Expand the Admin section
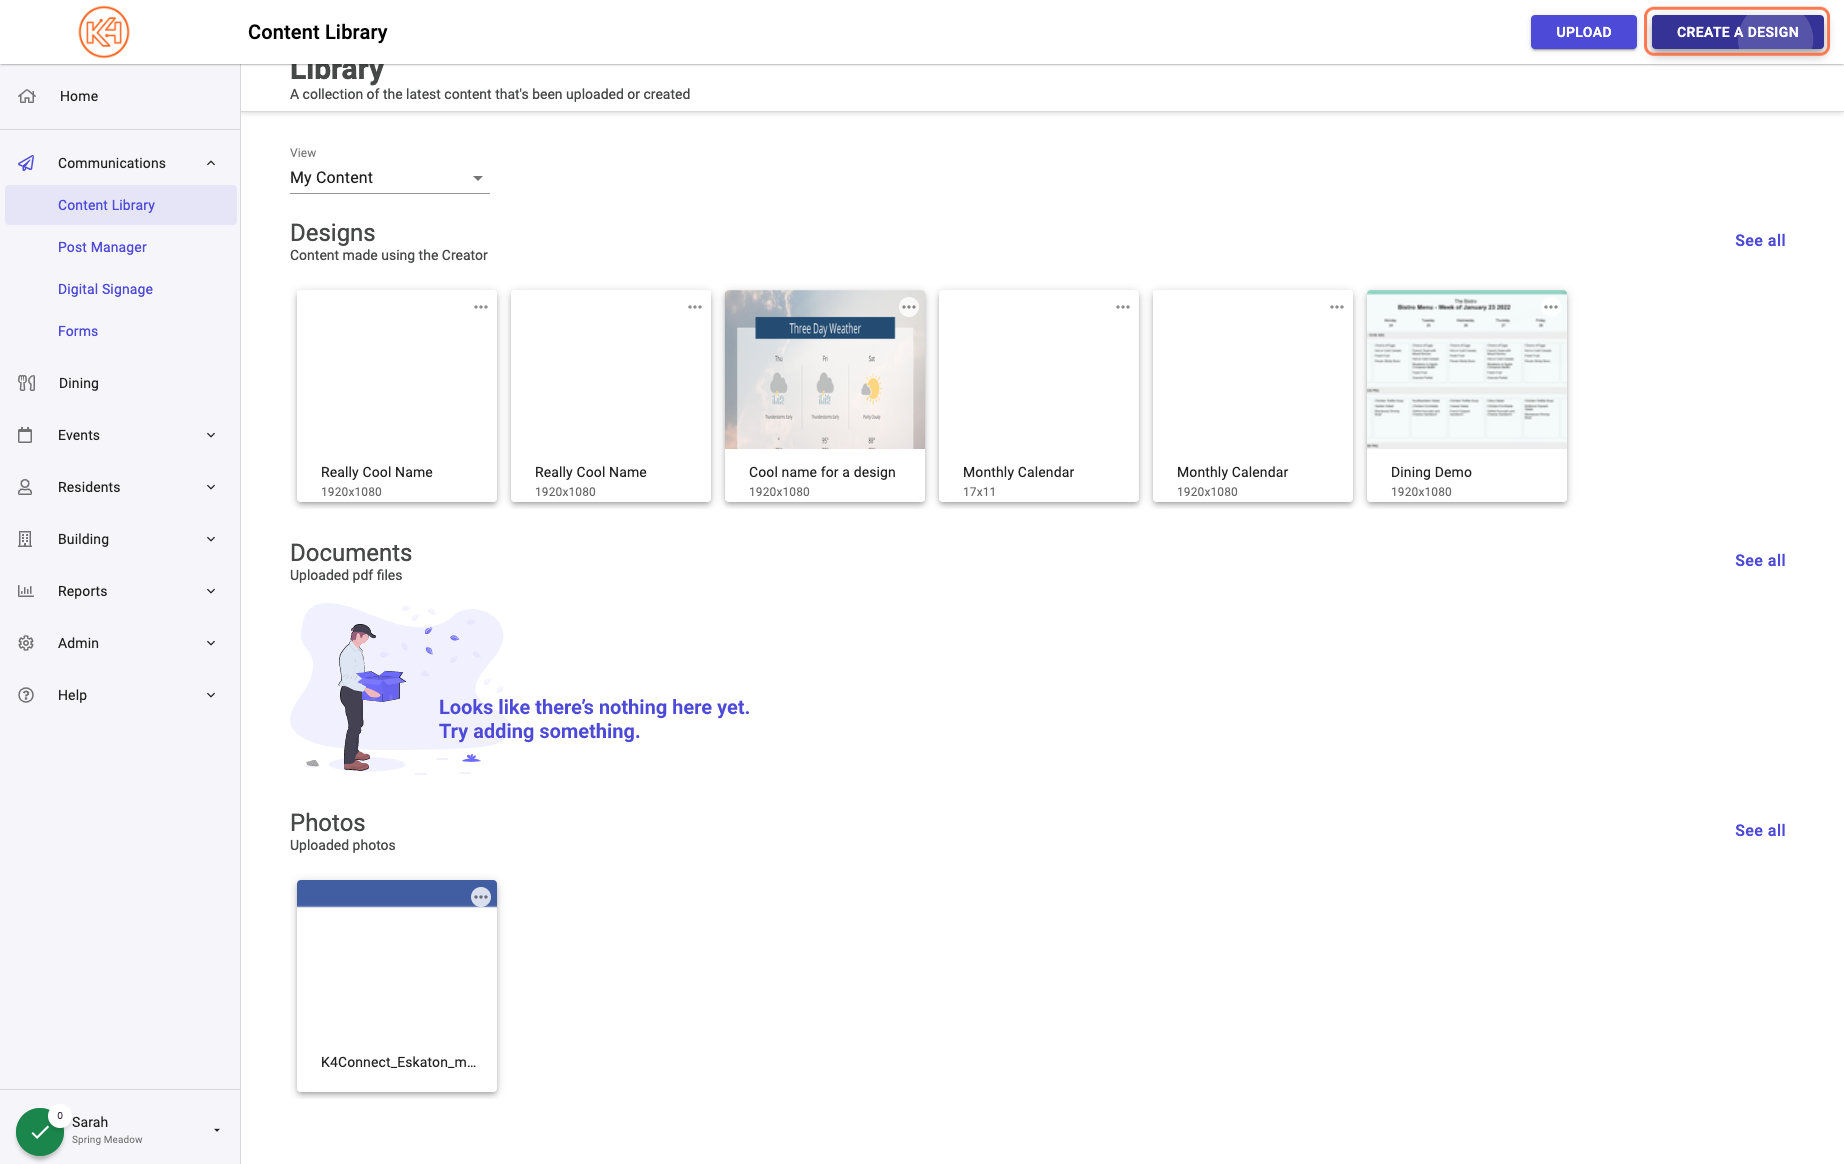Image resolution: width=1844 pixels, height=1164 pixels. (211, 643)
